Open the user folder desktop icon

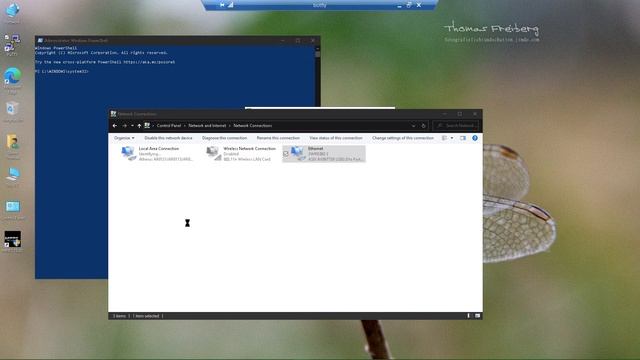13,145
